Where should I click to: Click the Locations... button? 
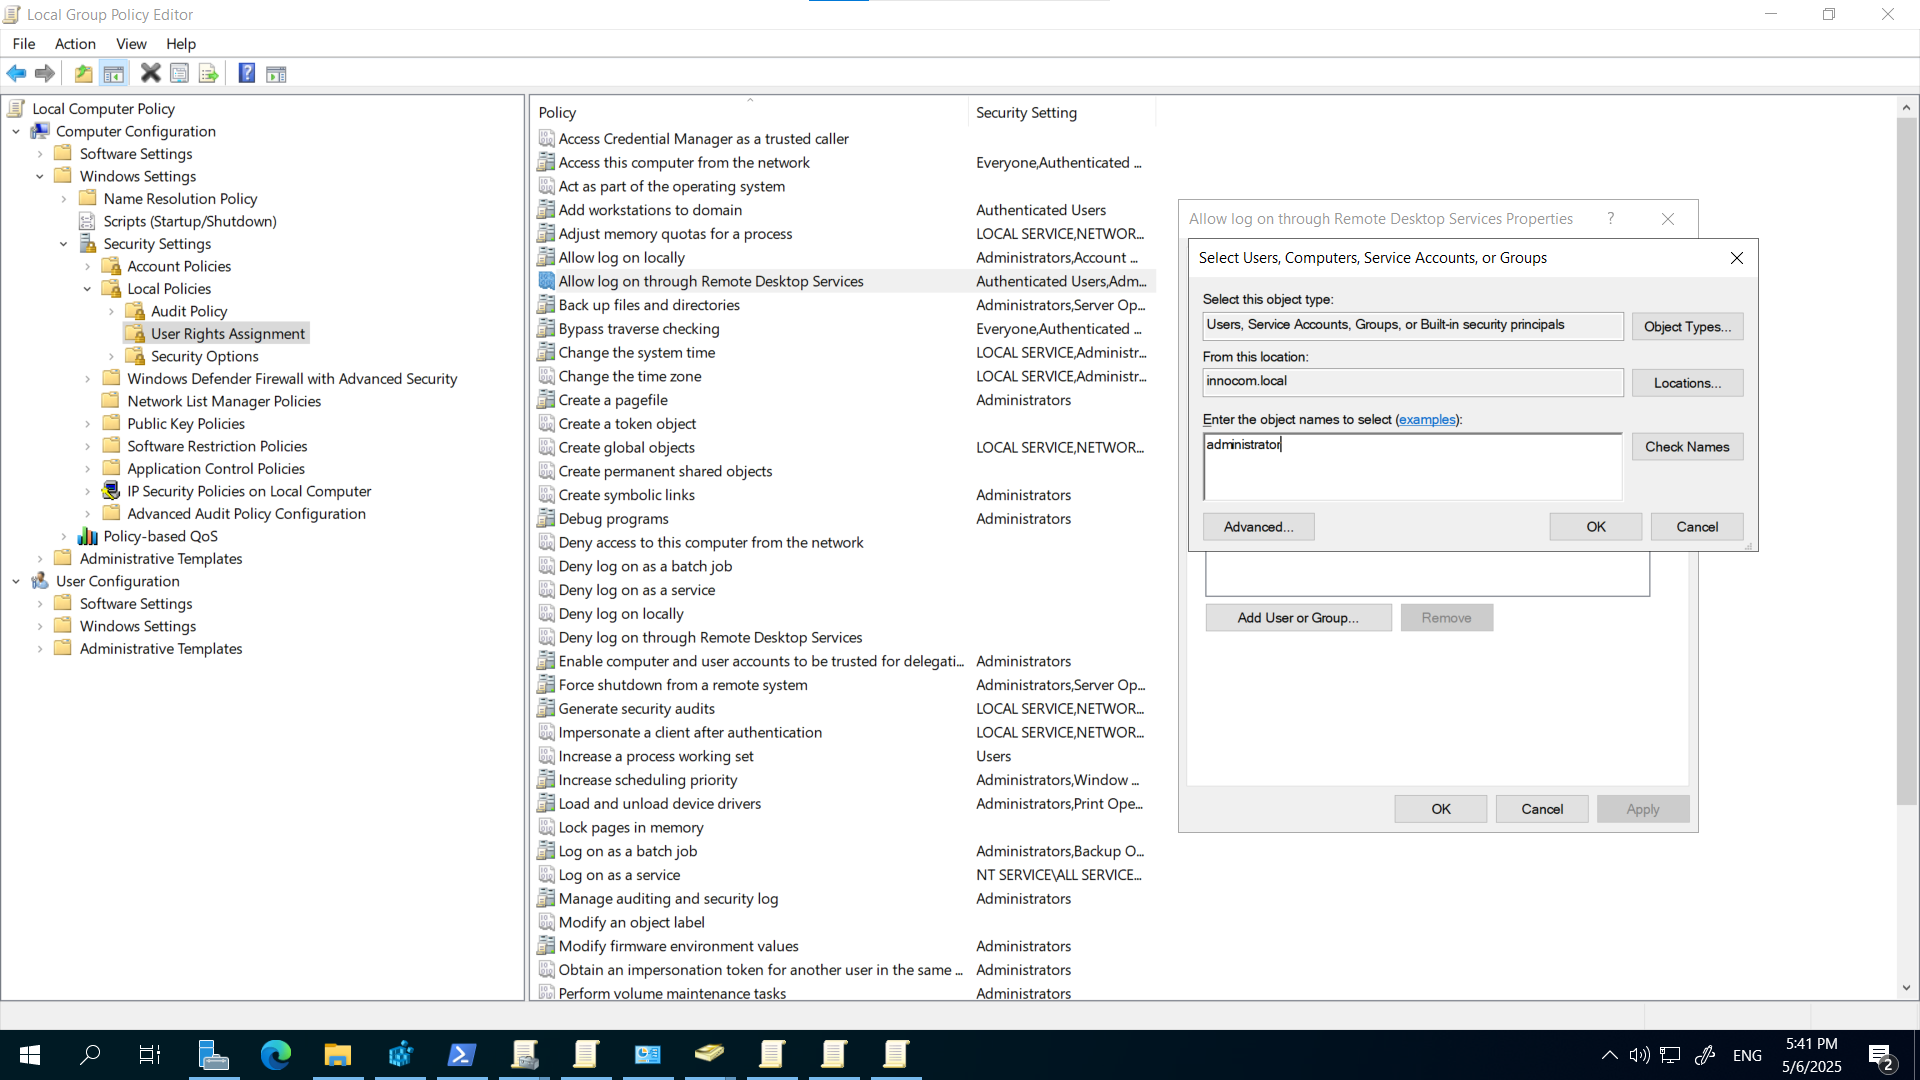tap(1687, 383)
